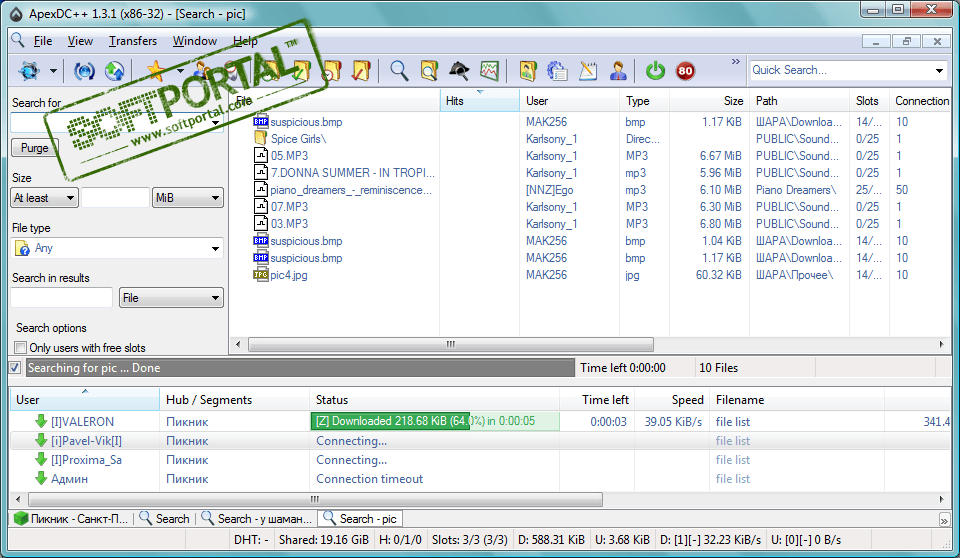The image size is (960, 558).
Task: Click Slots: 3/3 (3/3) status entry
Action: coord(470,540)
